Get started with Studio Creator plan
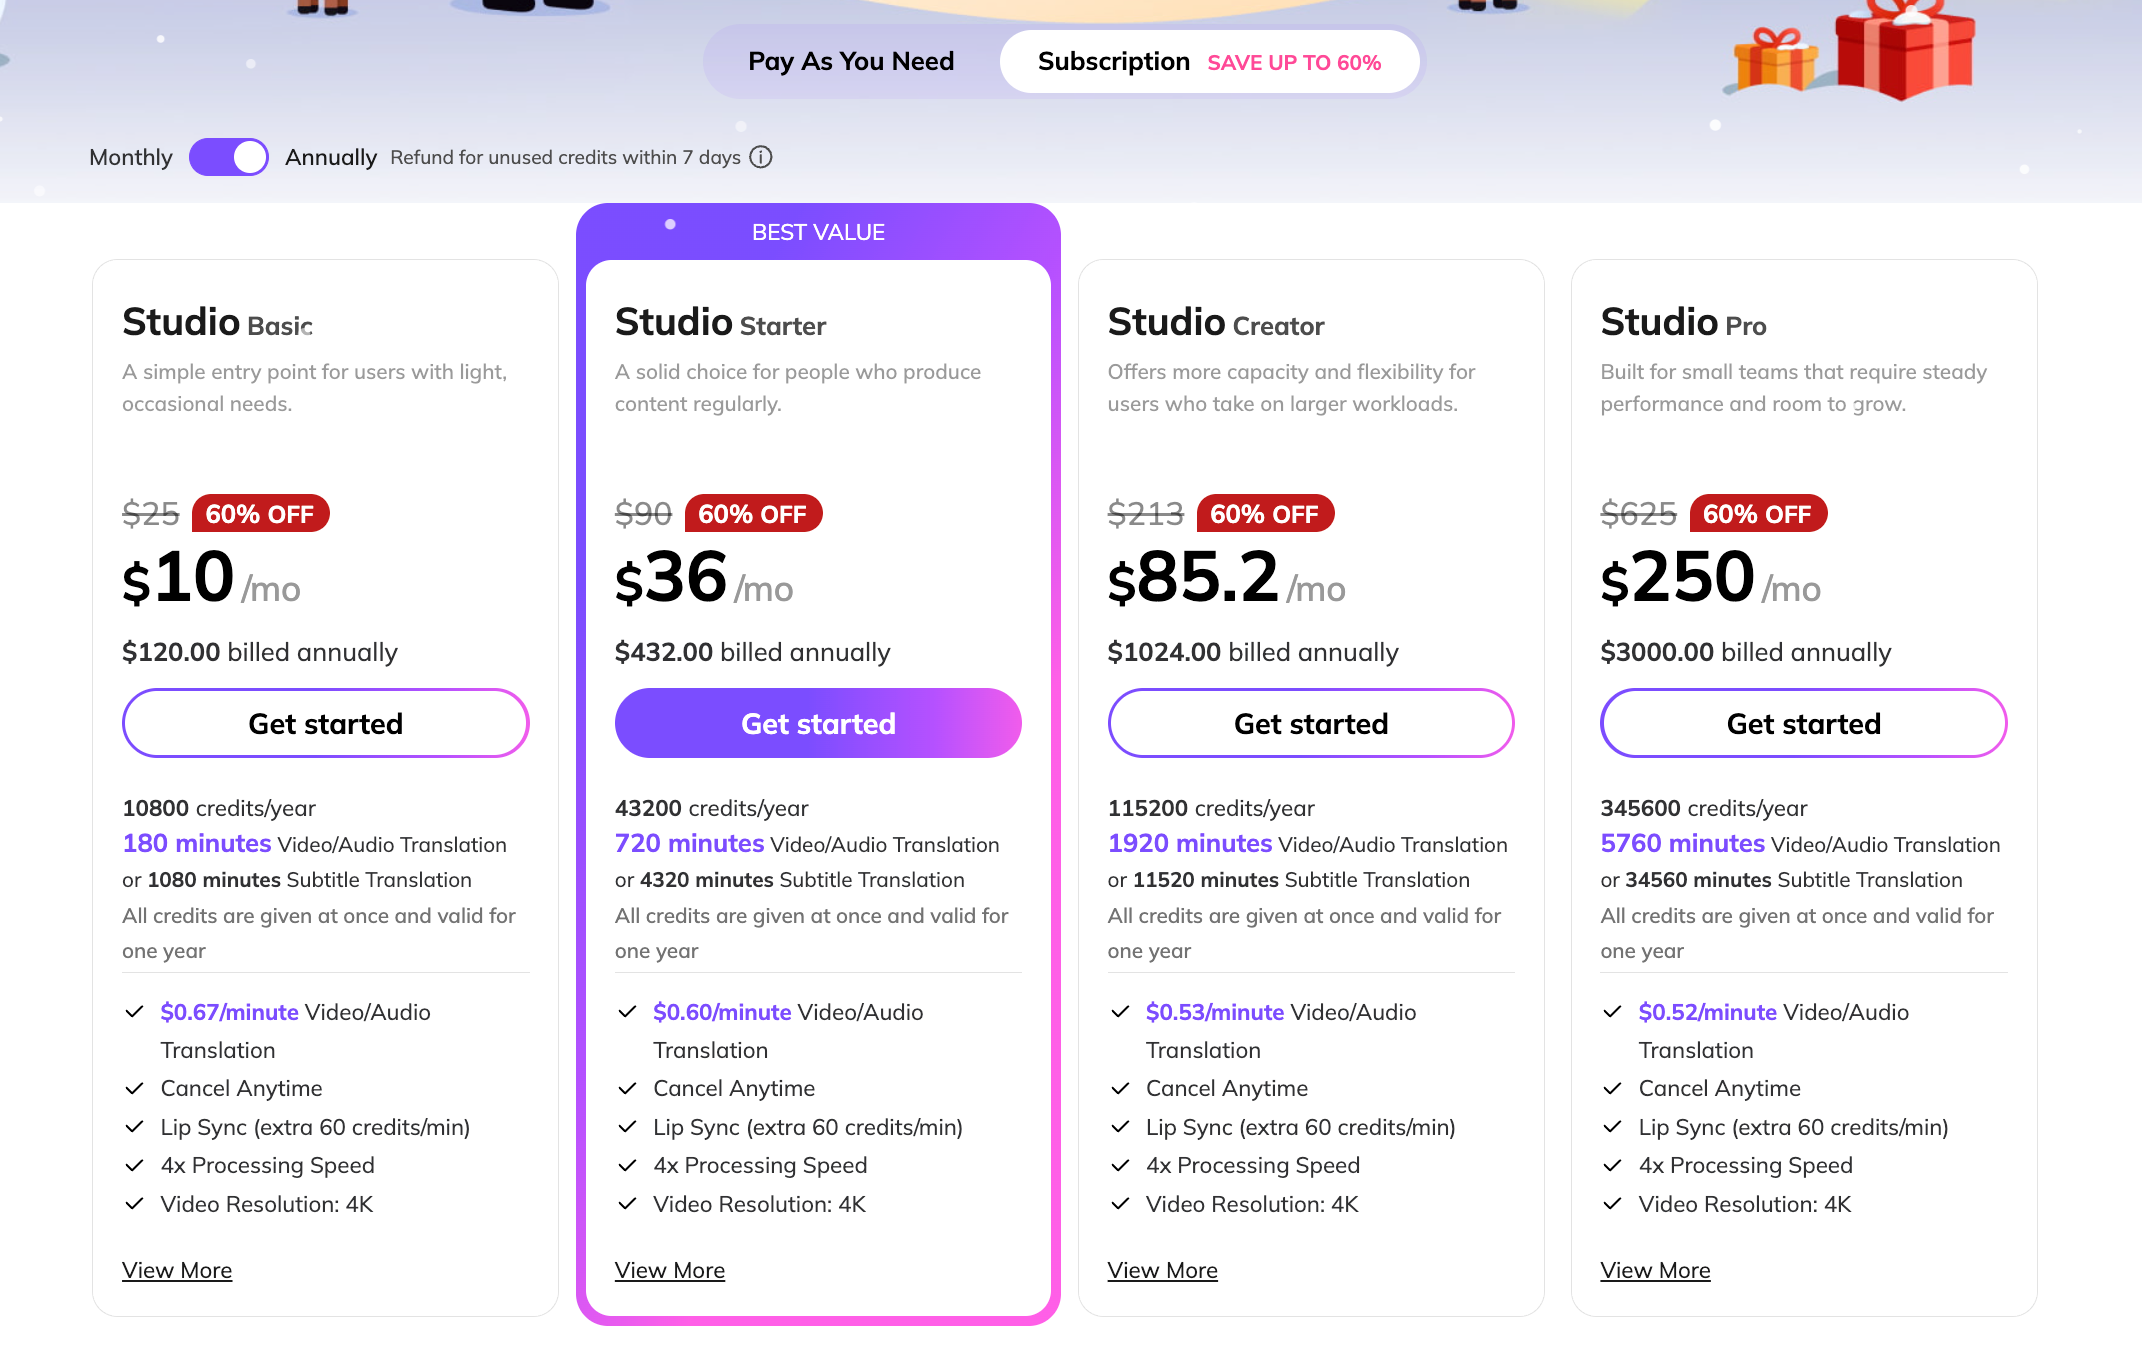 coord(1311,723)
